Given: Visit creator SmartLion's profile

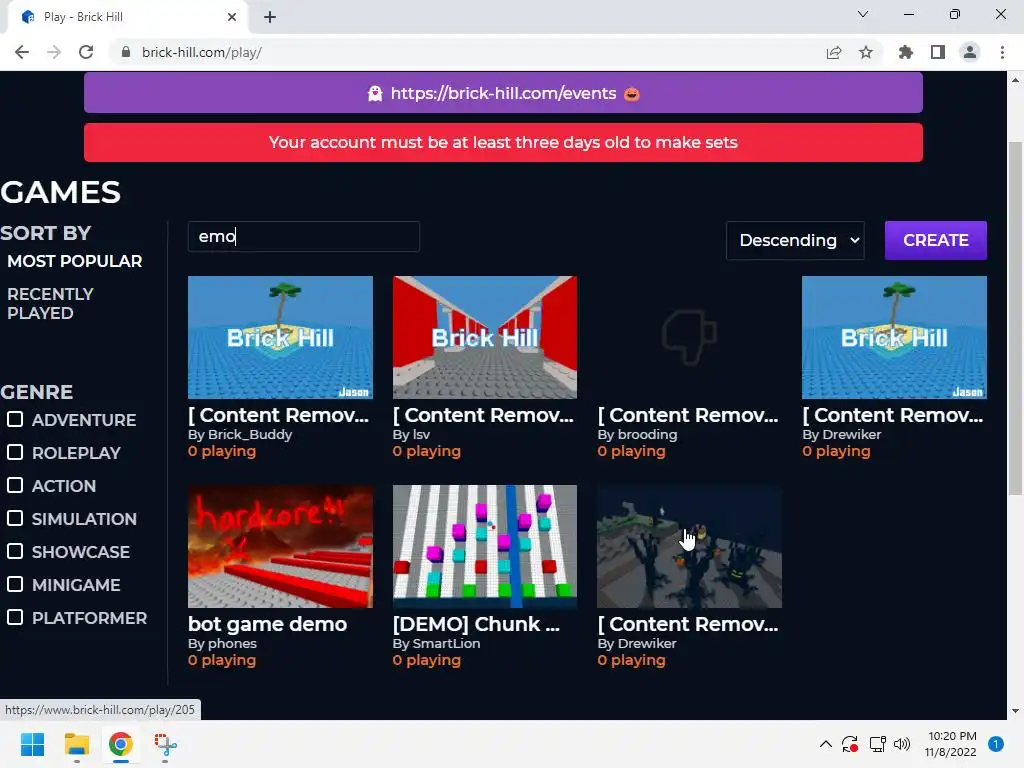Looking at the screenshot, I should pyautogui.click(x=446, y=643).
